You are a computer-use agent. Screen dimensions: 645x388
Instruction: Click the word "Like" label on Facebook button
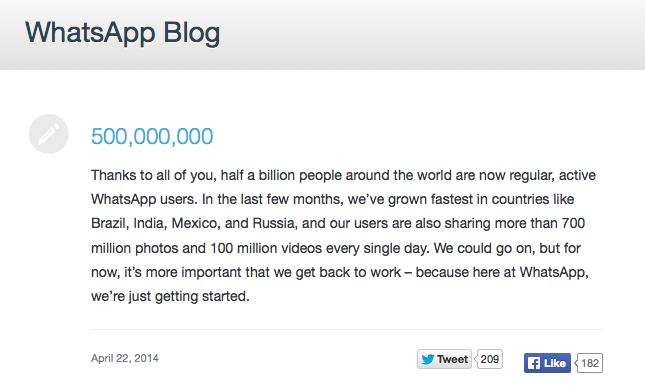[x=555, y=363]
